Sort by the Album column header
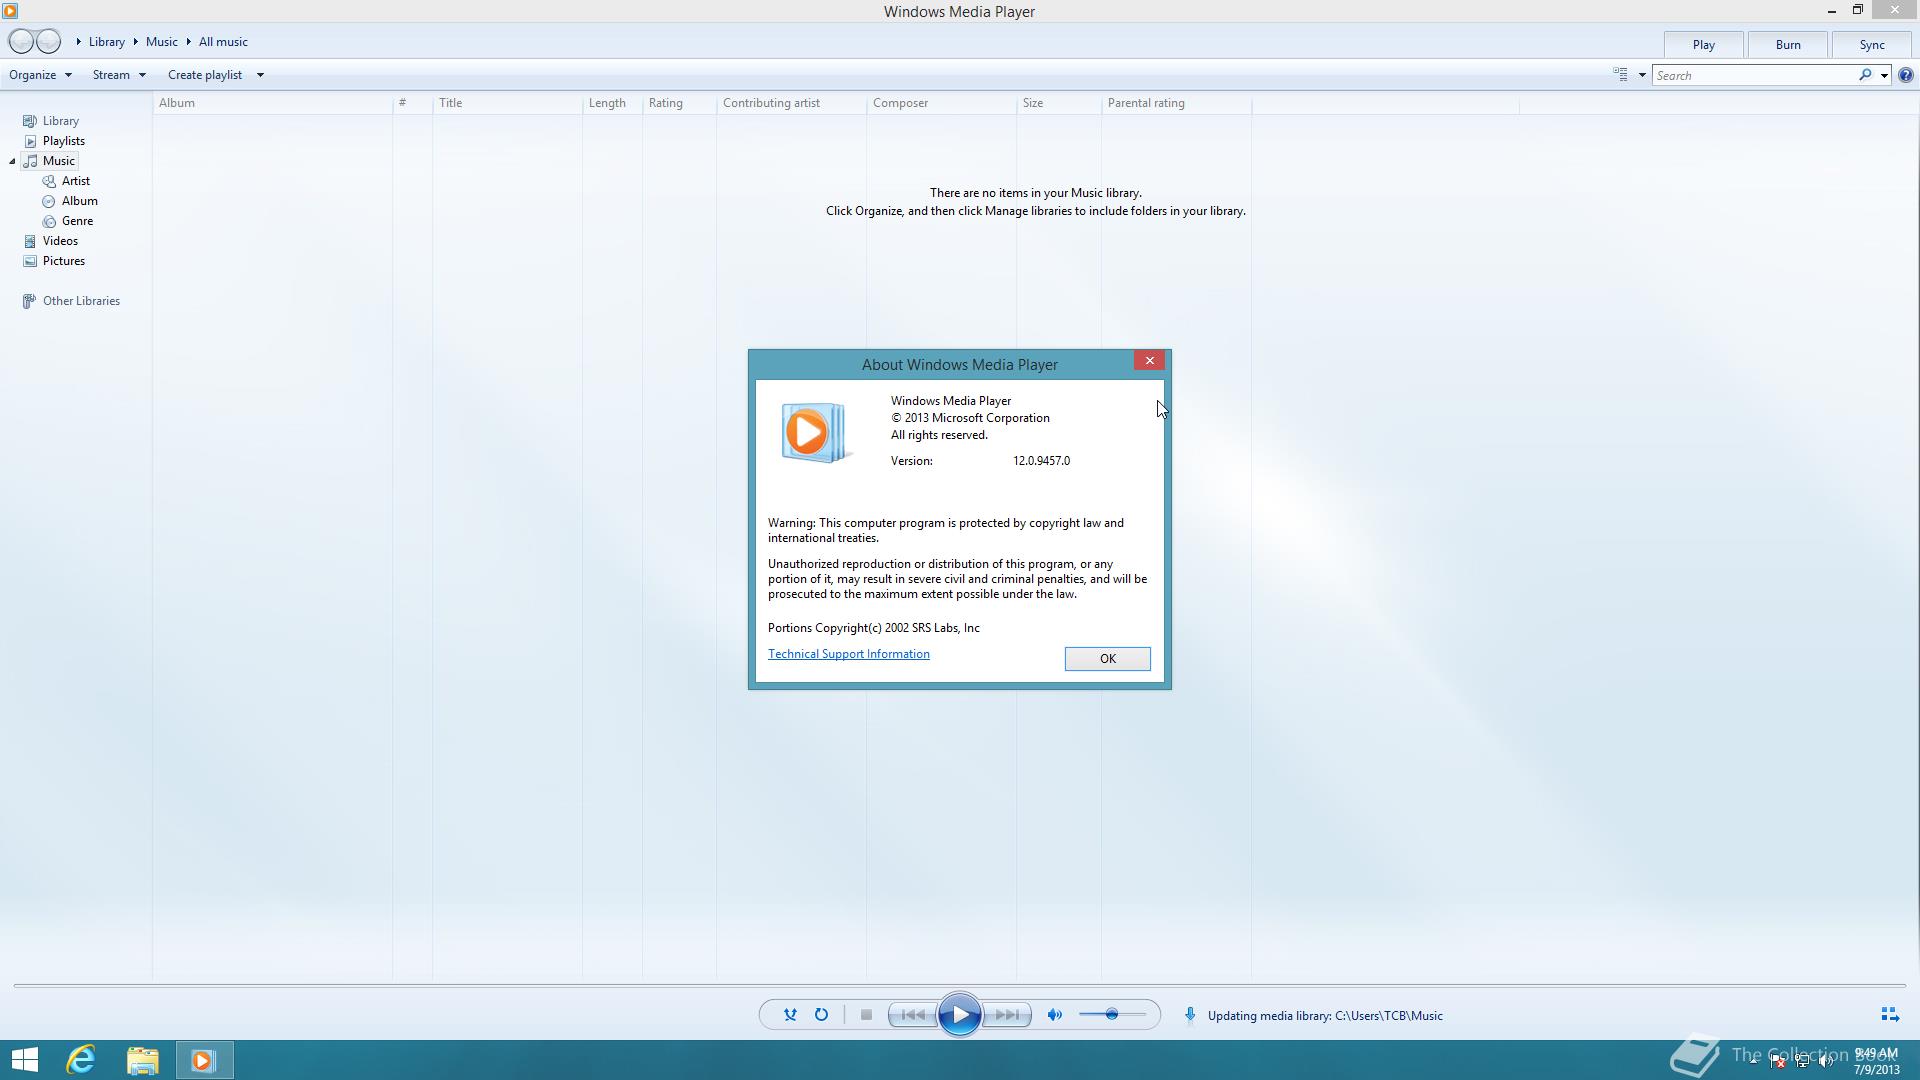 point(273,103)
